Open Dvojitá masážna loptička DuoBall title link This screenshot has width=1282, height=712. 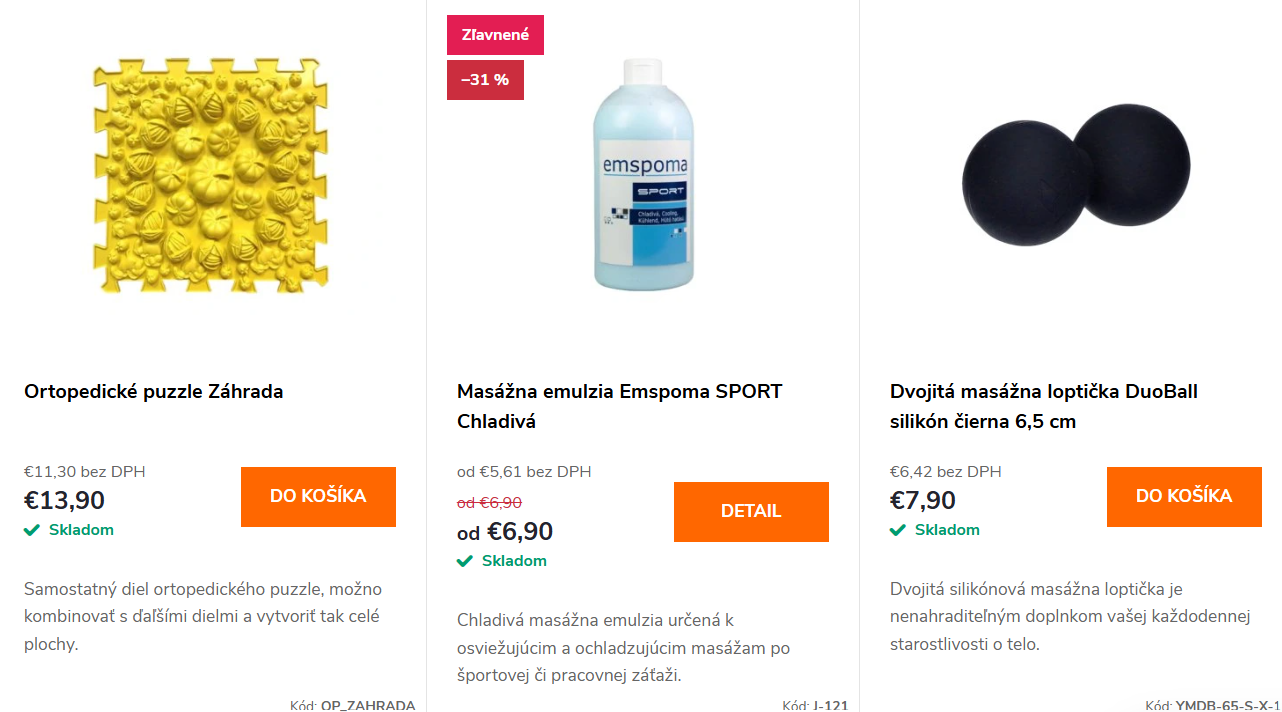(1044, 406)
